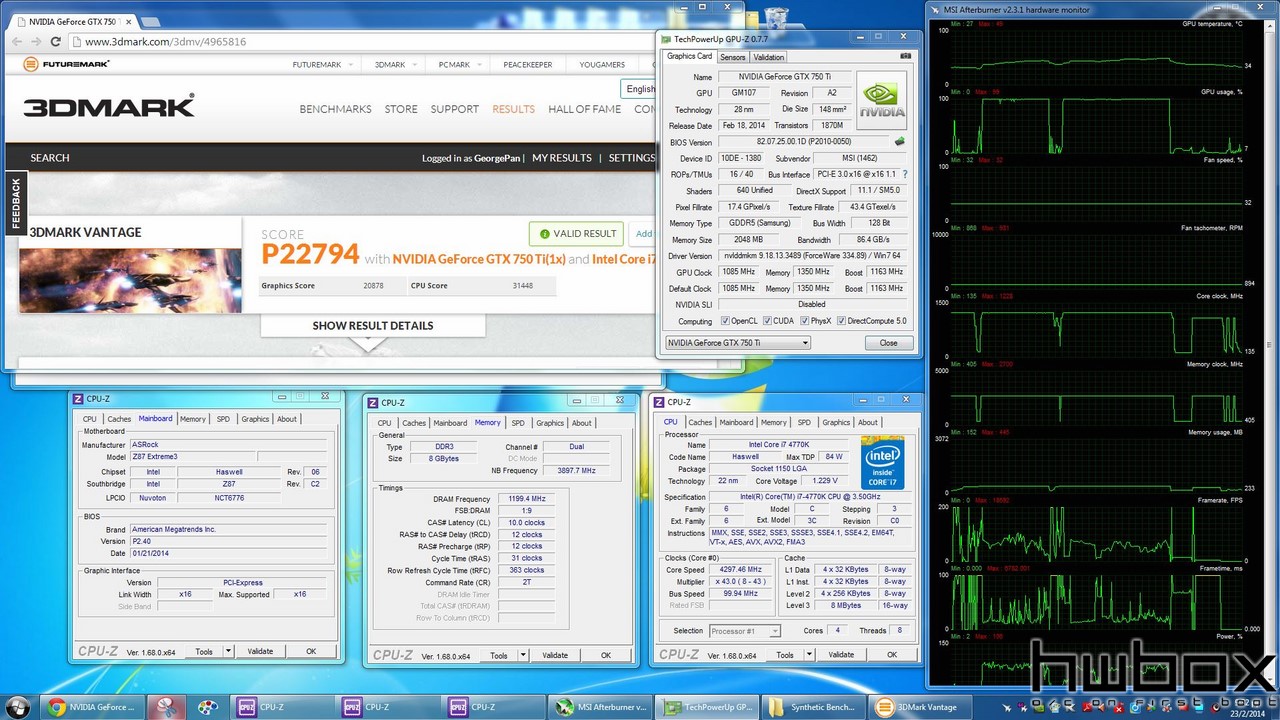This screenshot has height=720, width=1280.
Task: Open the GPU-Z screenshot camera icon
Action: coord(905,57)
